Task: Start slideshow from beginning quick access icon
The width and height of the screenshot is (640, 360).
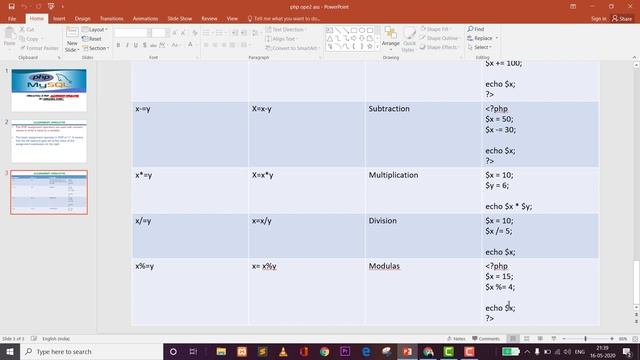Action: click(51, 7)
